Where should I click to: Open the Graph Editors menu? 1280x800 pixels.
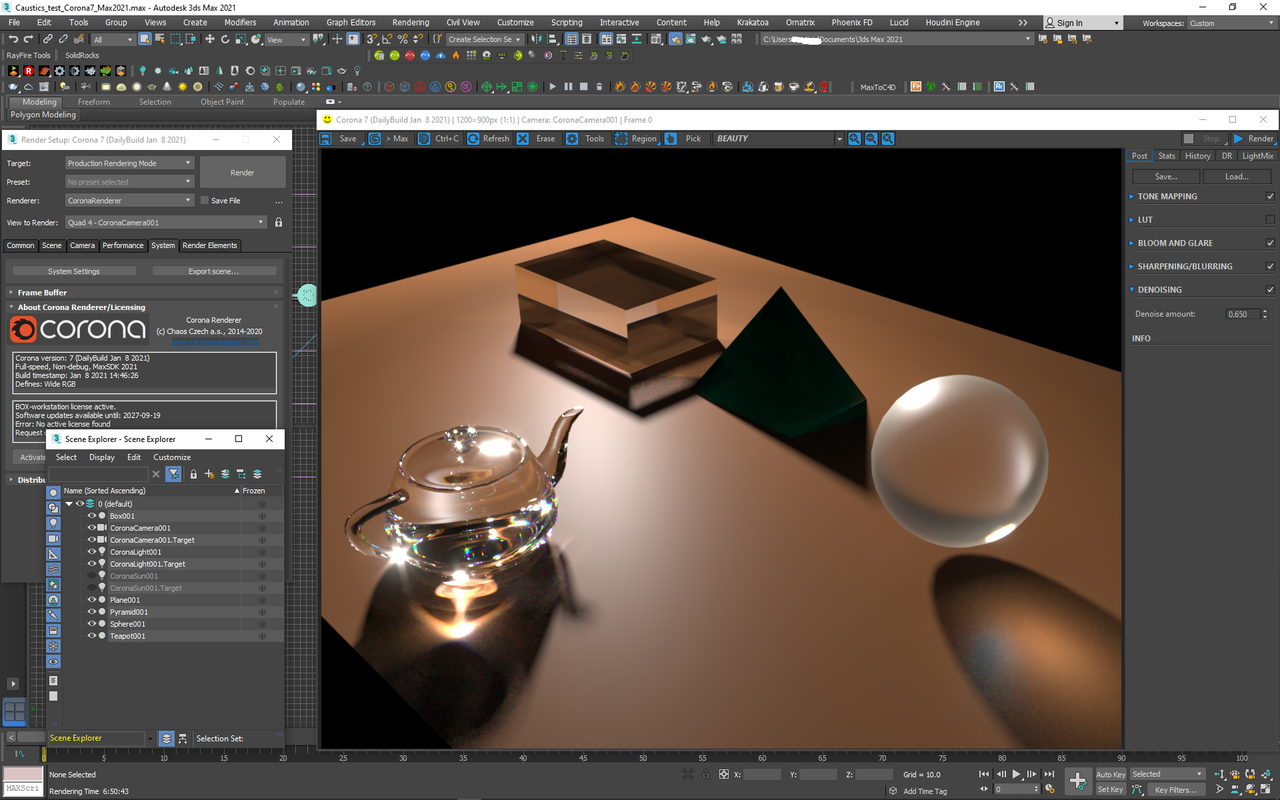tap(351, 22)
